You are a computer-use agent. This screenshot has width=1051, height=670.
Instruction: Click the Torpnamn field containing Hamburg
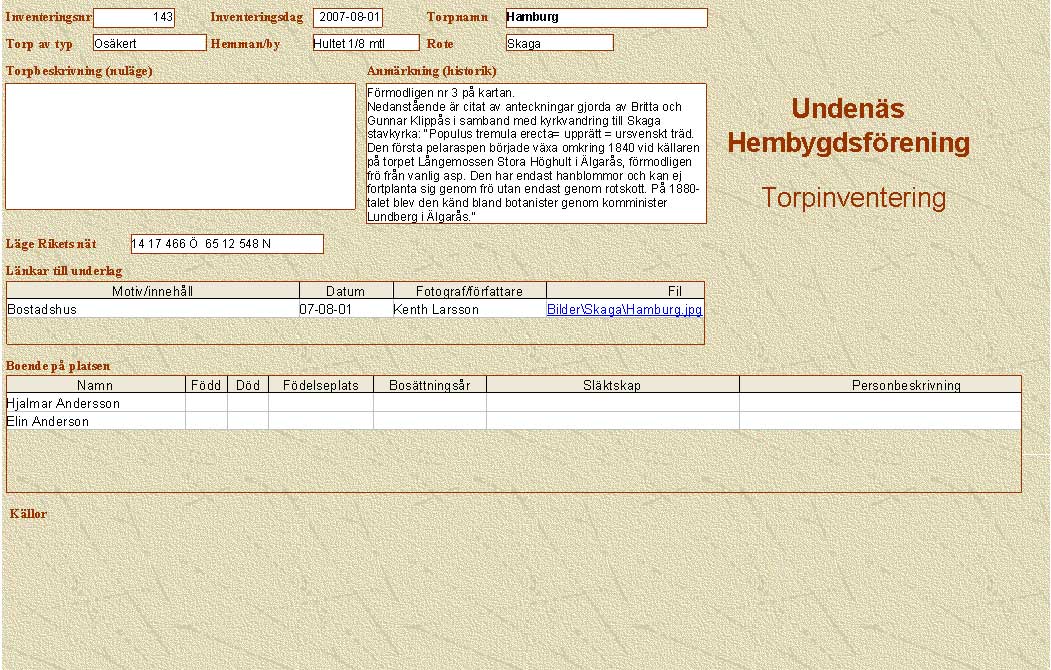tap(606, 18)
